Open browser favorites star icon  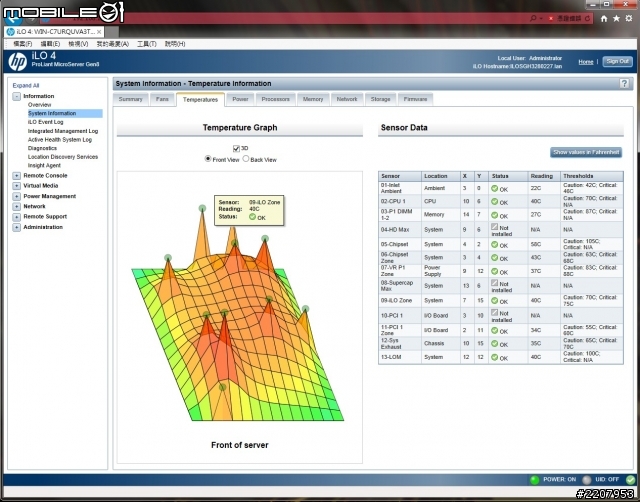(x=616, y=18)
